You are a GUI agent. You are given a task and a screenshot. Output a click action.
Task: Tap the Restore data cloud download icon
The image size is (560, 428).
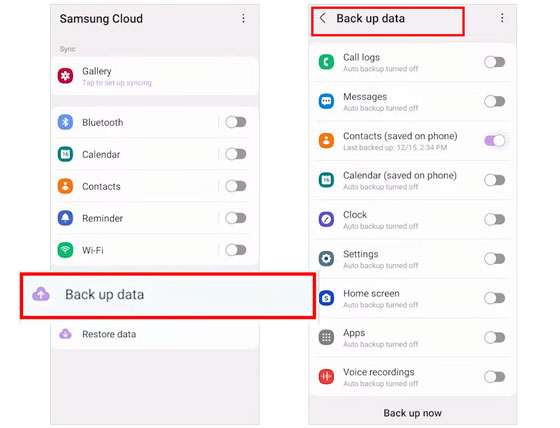coord(65,334)
